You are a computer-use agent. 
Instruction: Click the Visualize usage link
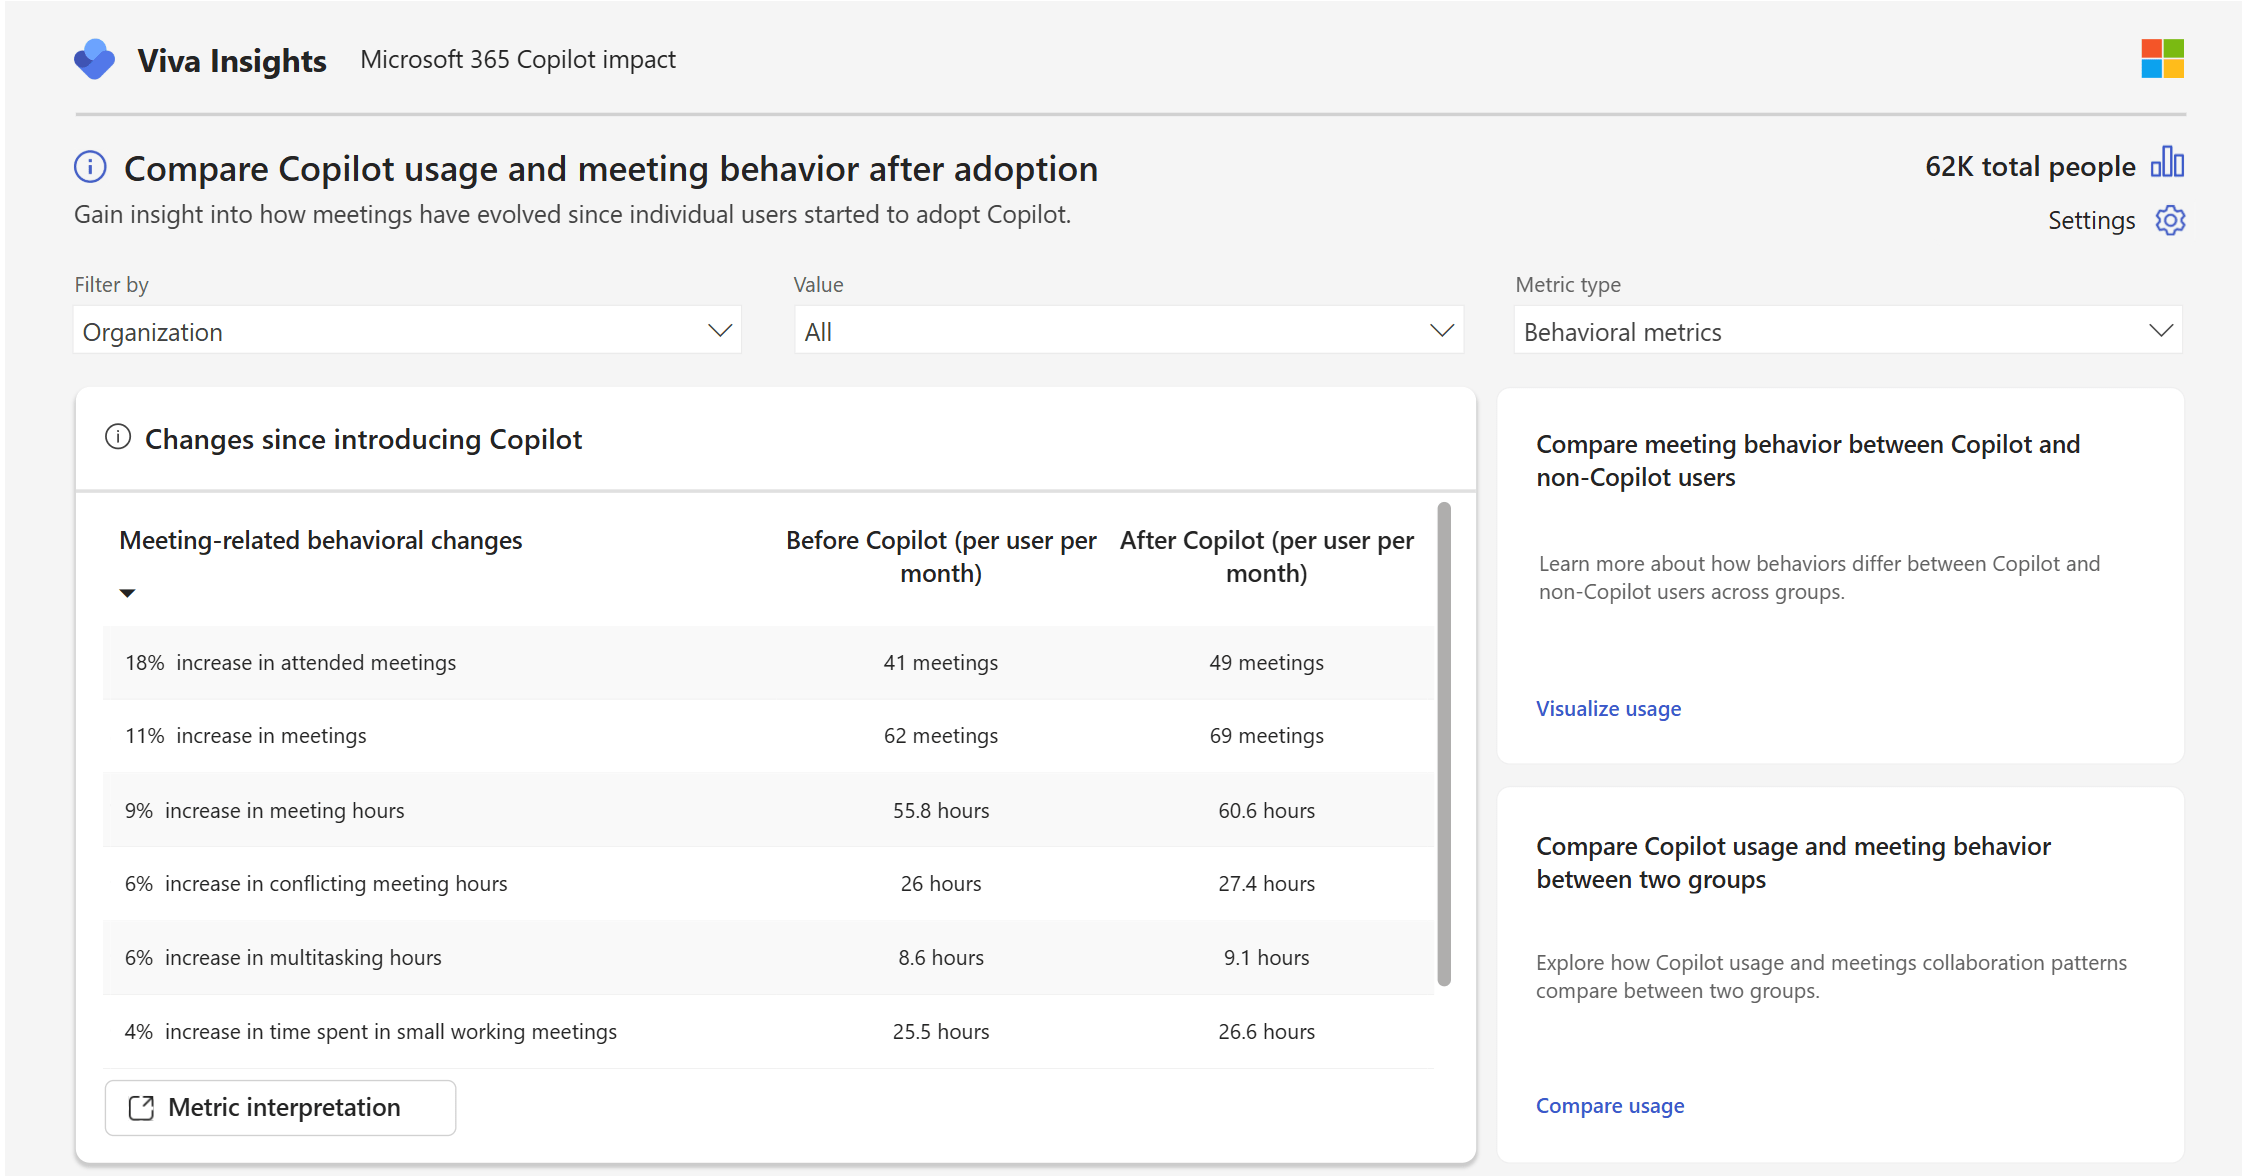1608,708
